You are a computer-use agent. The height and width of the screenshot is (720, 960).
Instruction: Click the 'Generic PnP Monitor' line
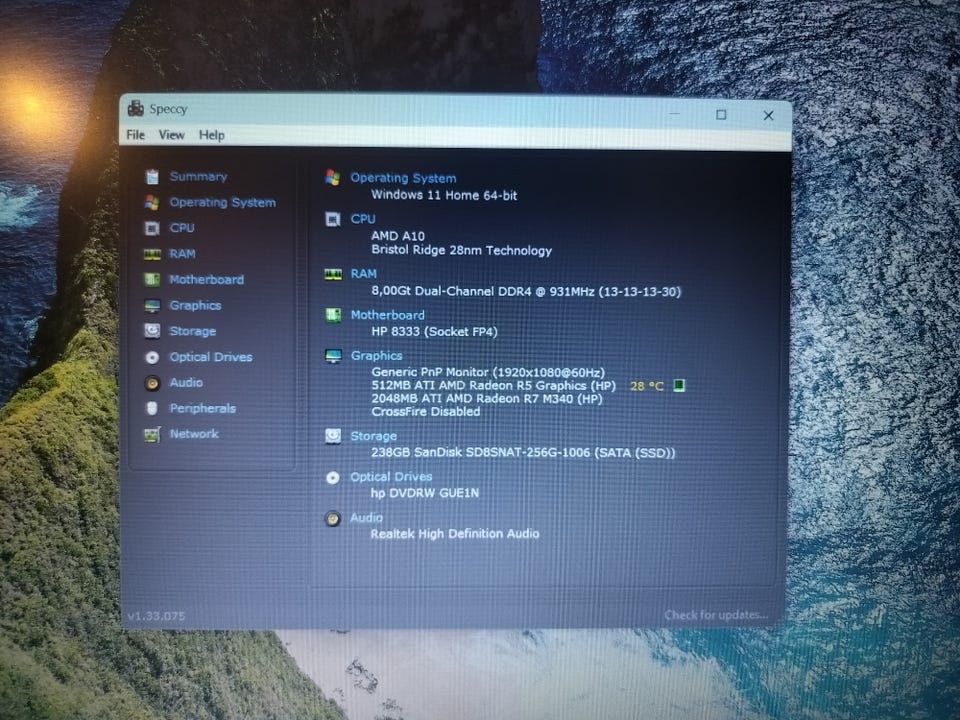[488, 372]
